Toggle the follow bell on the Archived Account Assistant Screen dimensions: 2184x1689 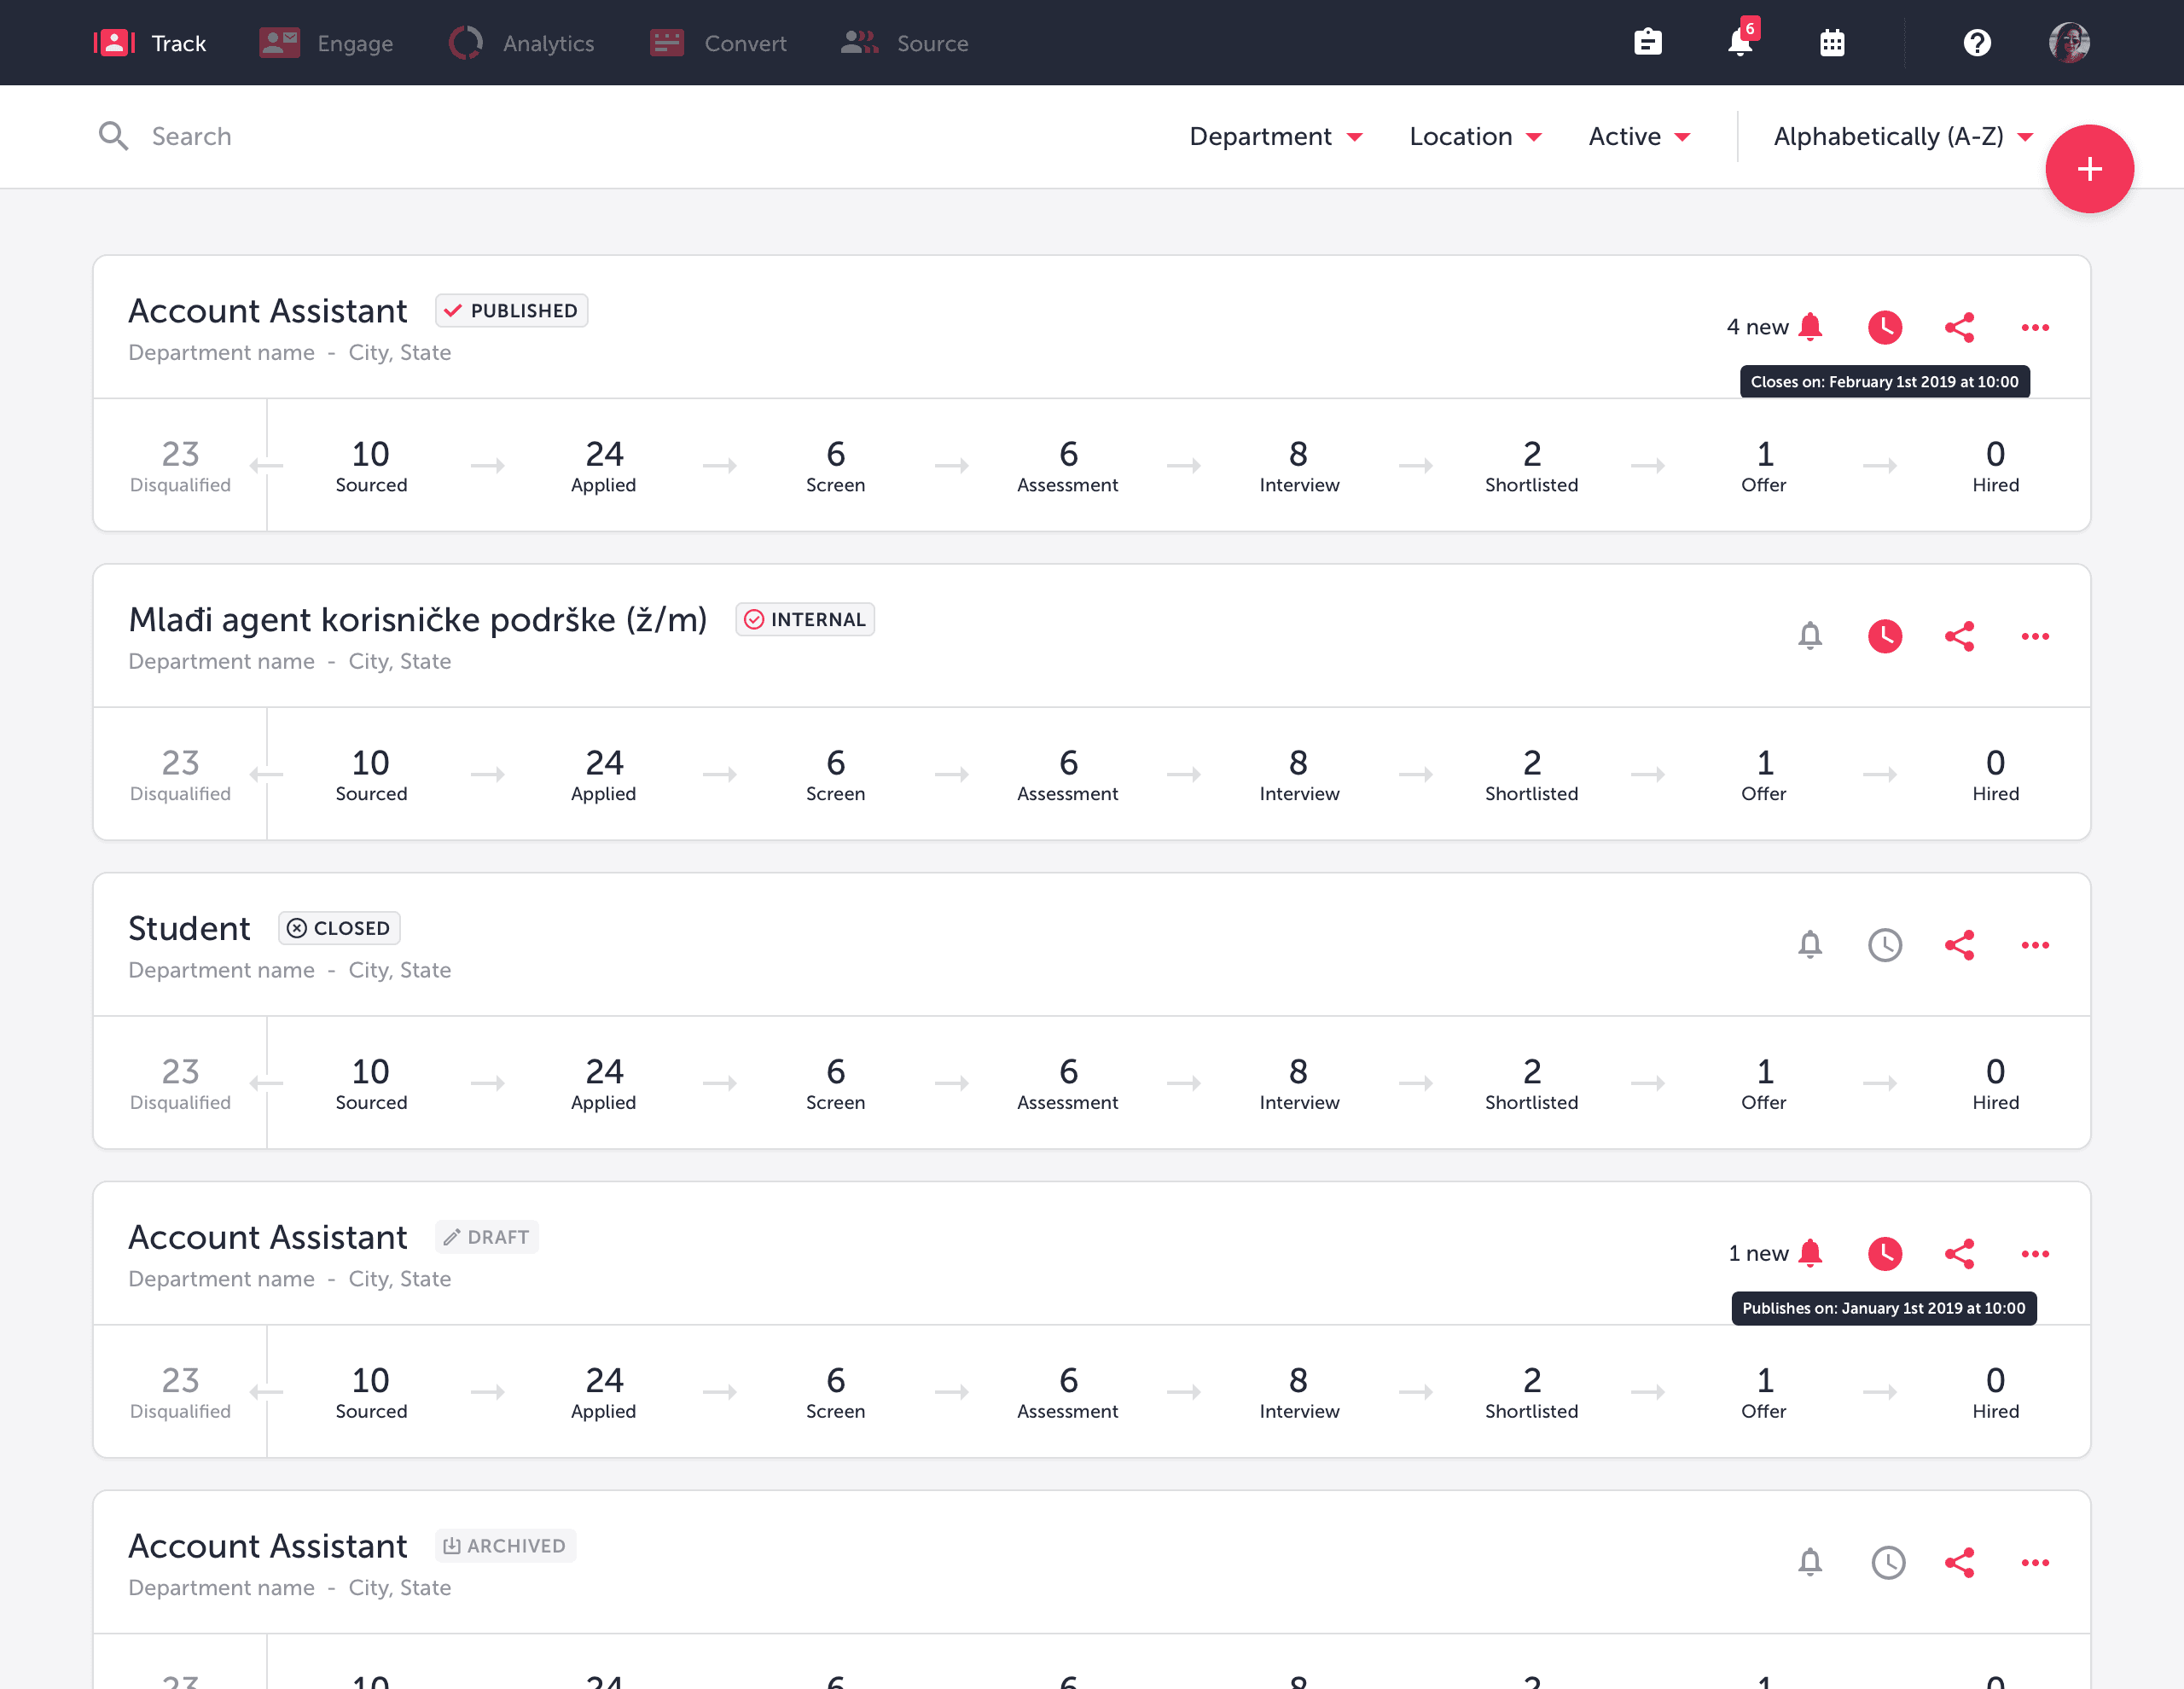point(1809,1562)
